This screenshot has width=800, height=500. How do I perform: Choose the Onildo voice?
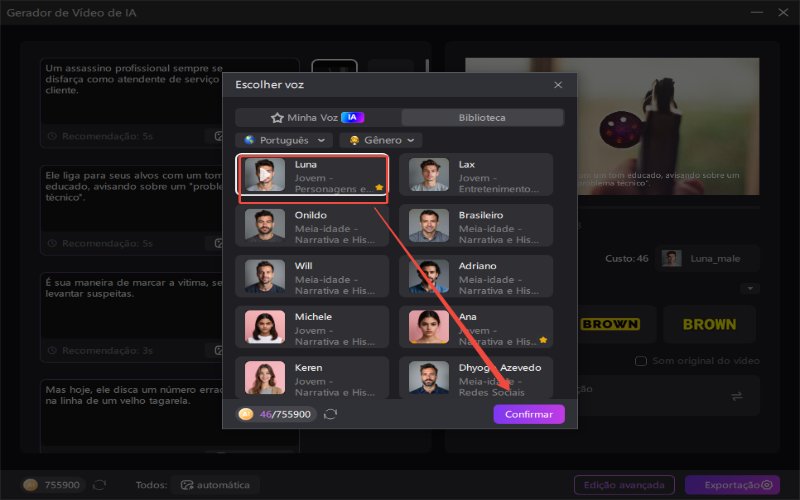point(312,226)
